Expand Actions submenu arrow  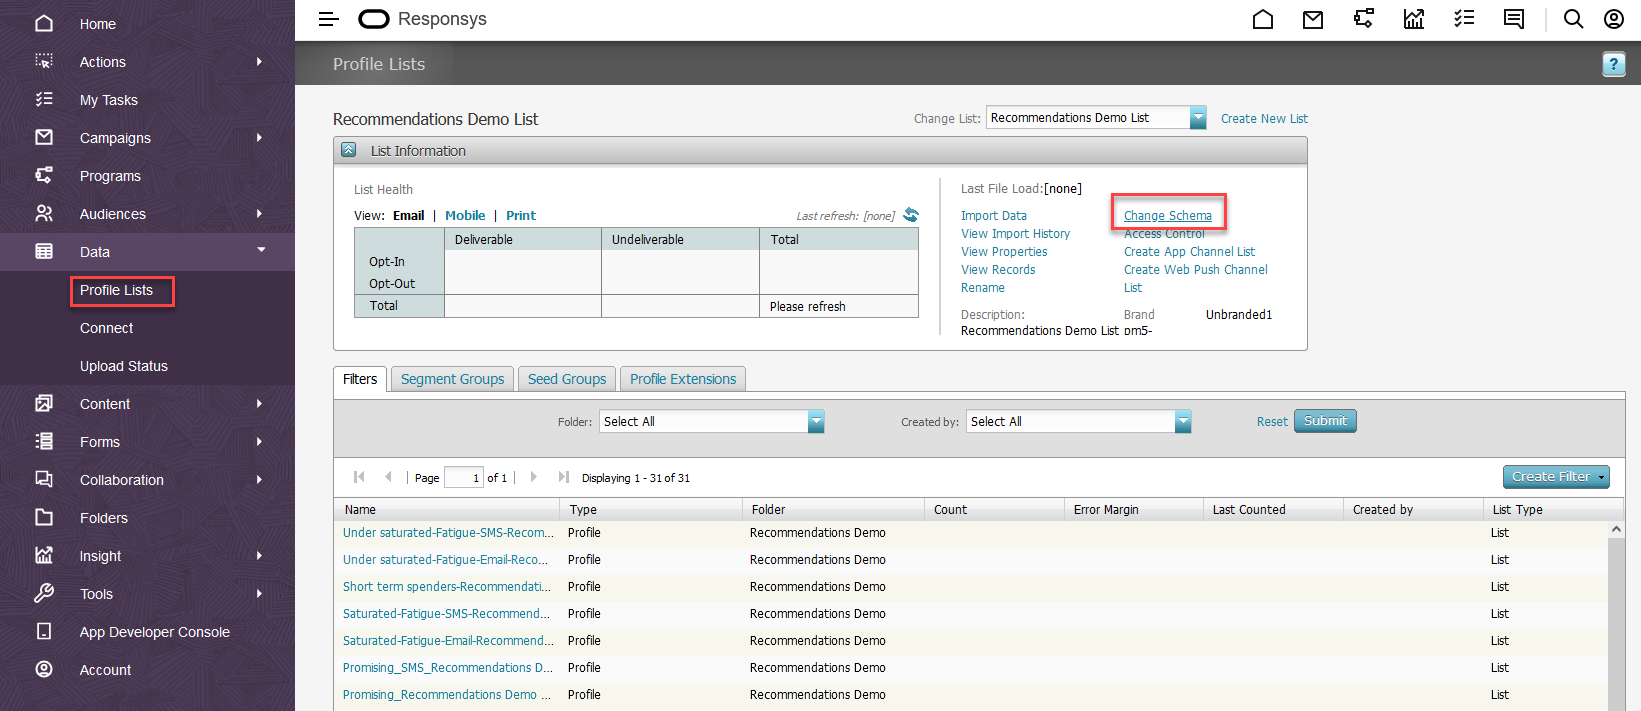[259, 61]
